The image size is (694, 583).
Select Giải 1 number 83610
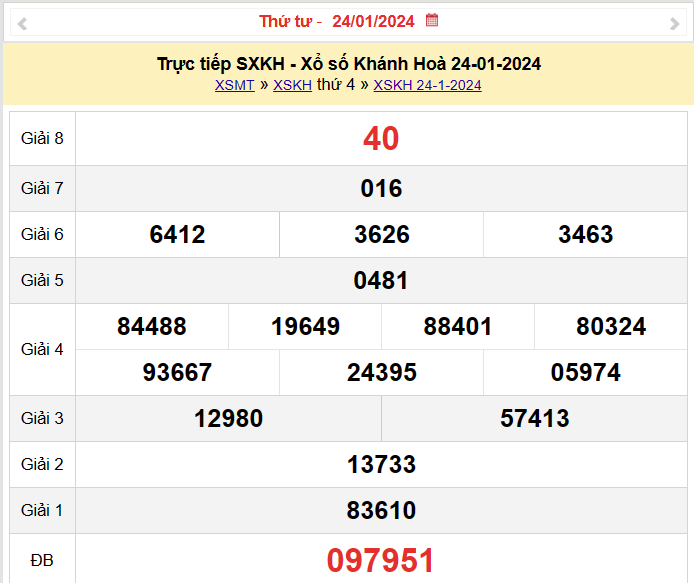click(381, 510)
